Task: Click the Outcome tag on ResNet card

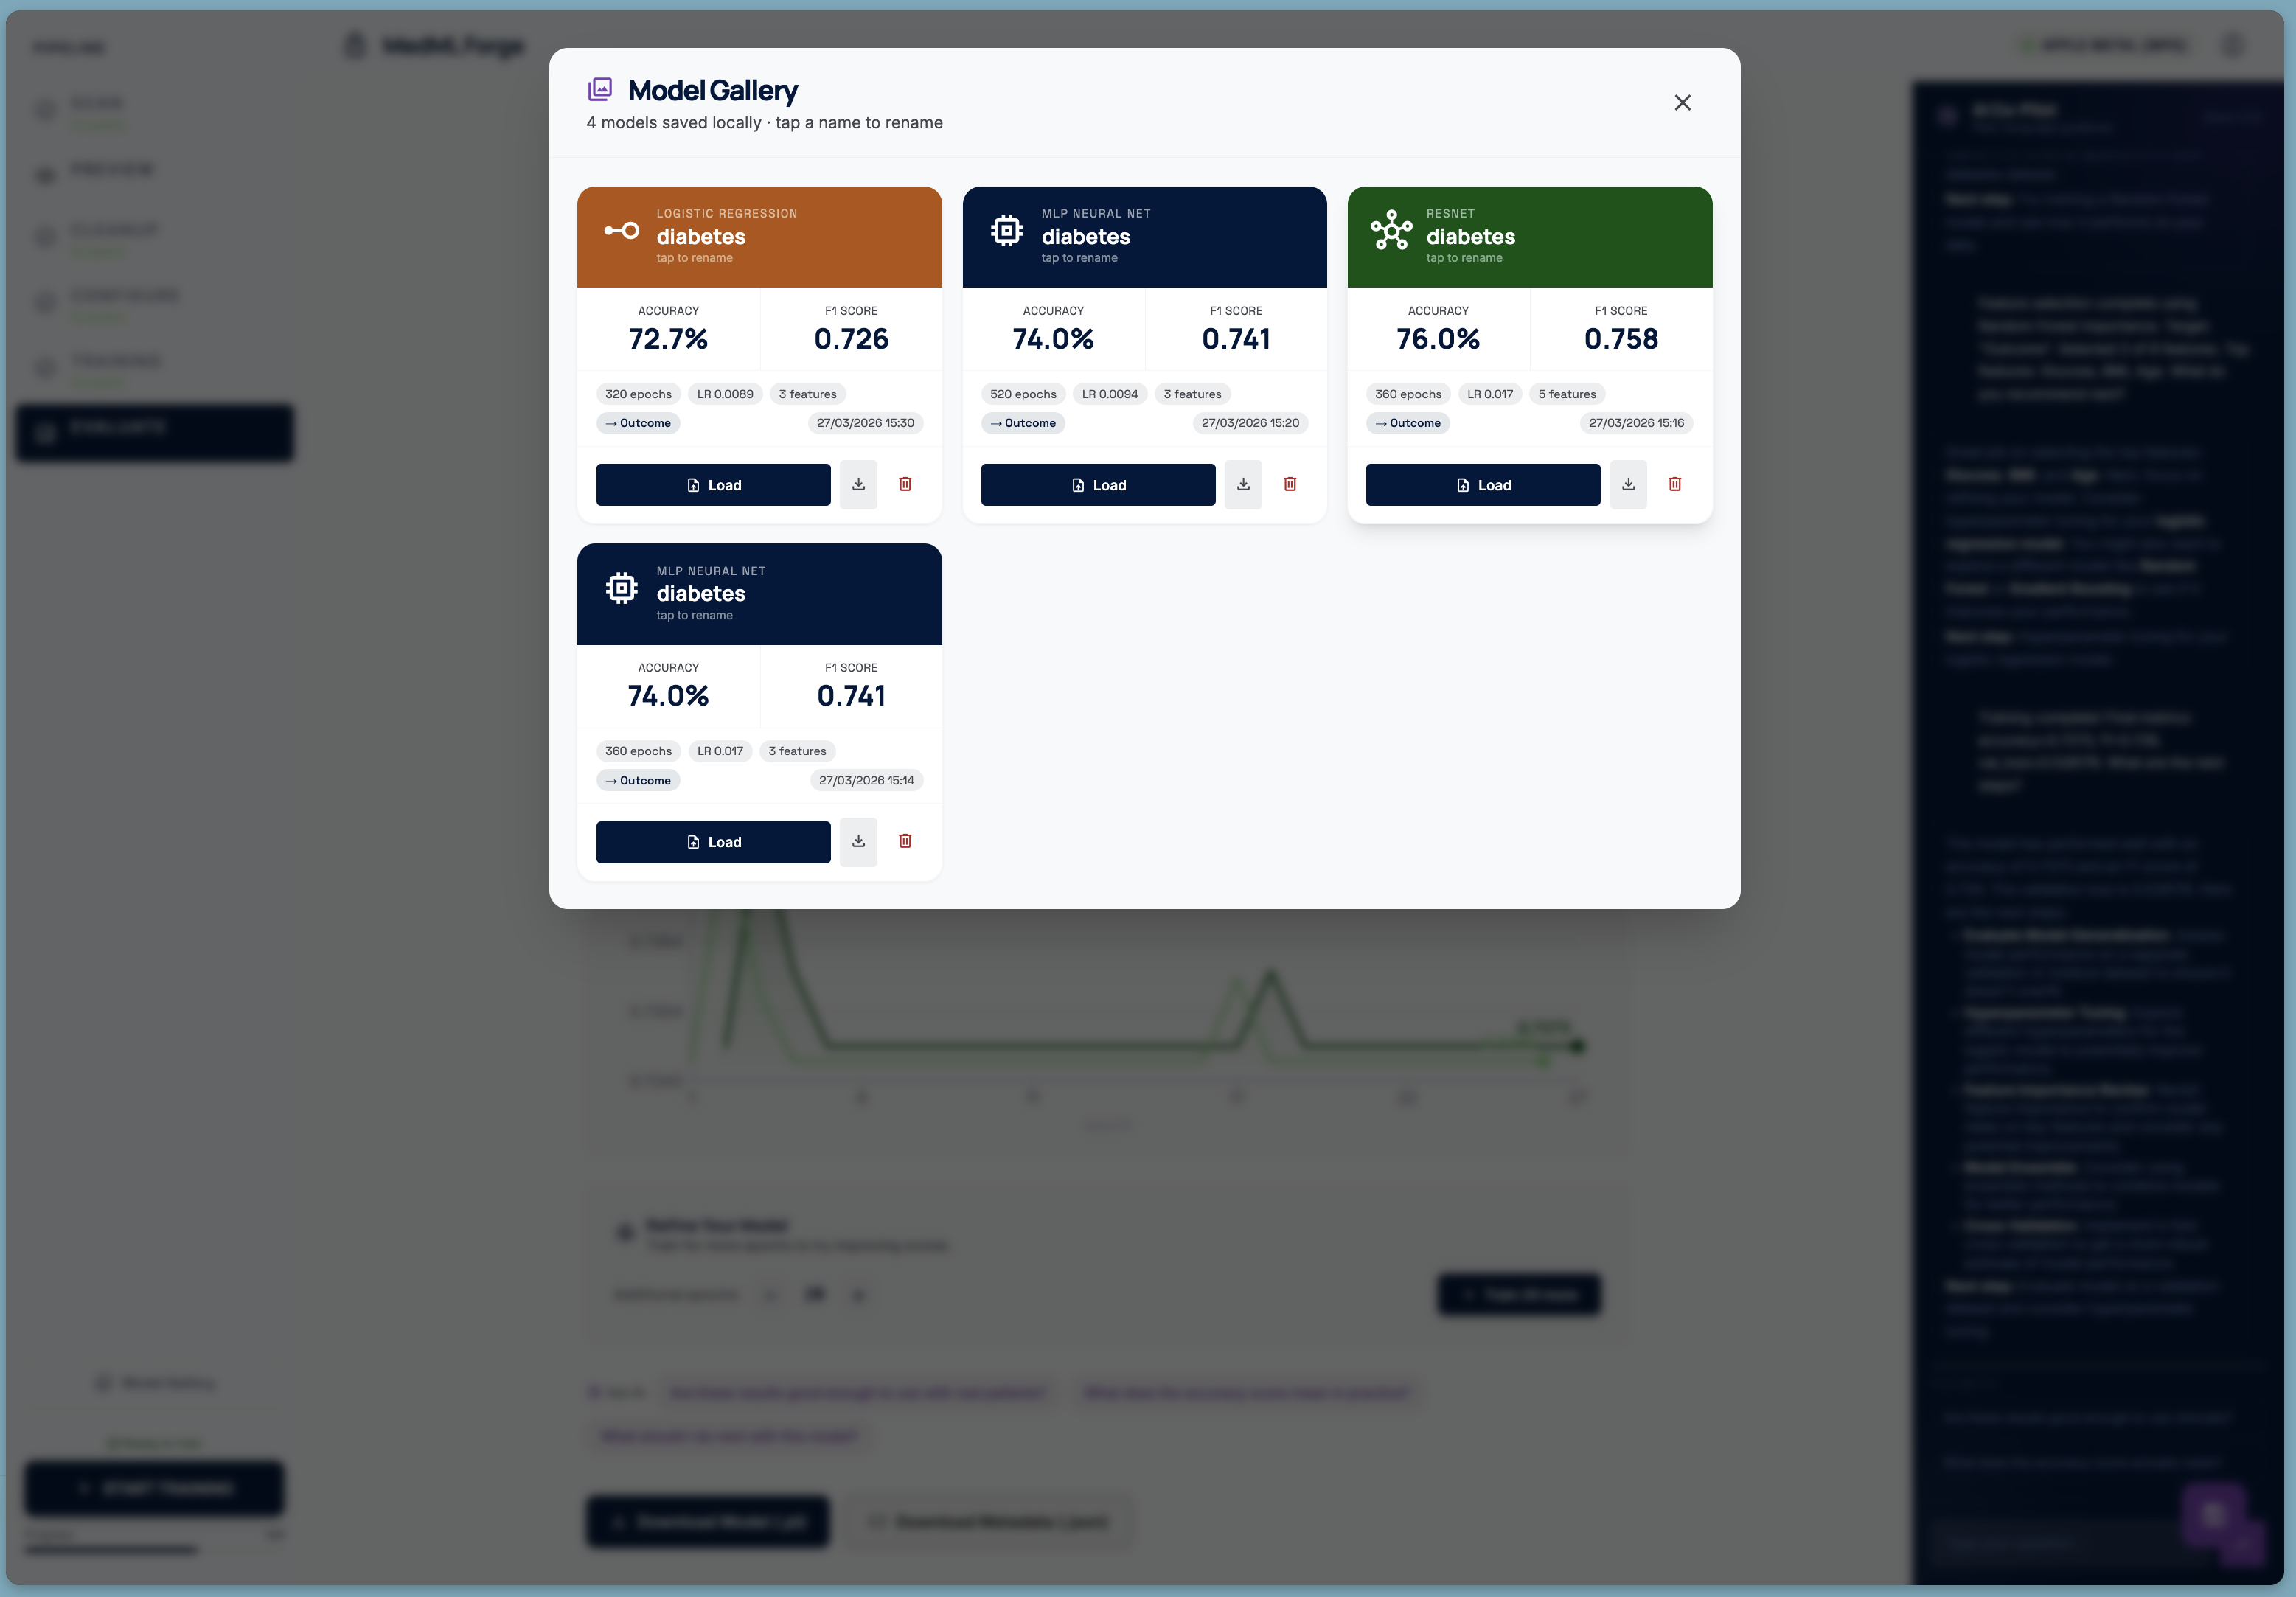Action: point(1408,423)
